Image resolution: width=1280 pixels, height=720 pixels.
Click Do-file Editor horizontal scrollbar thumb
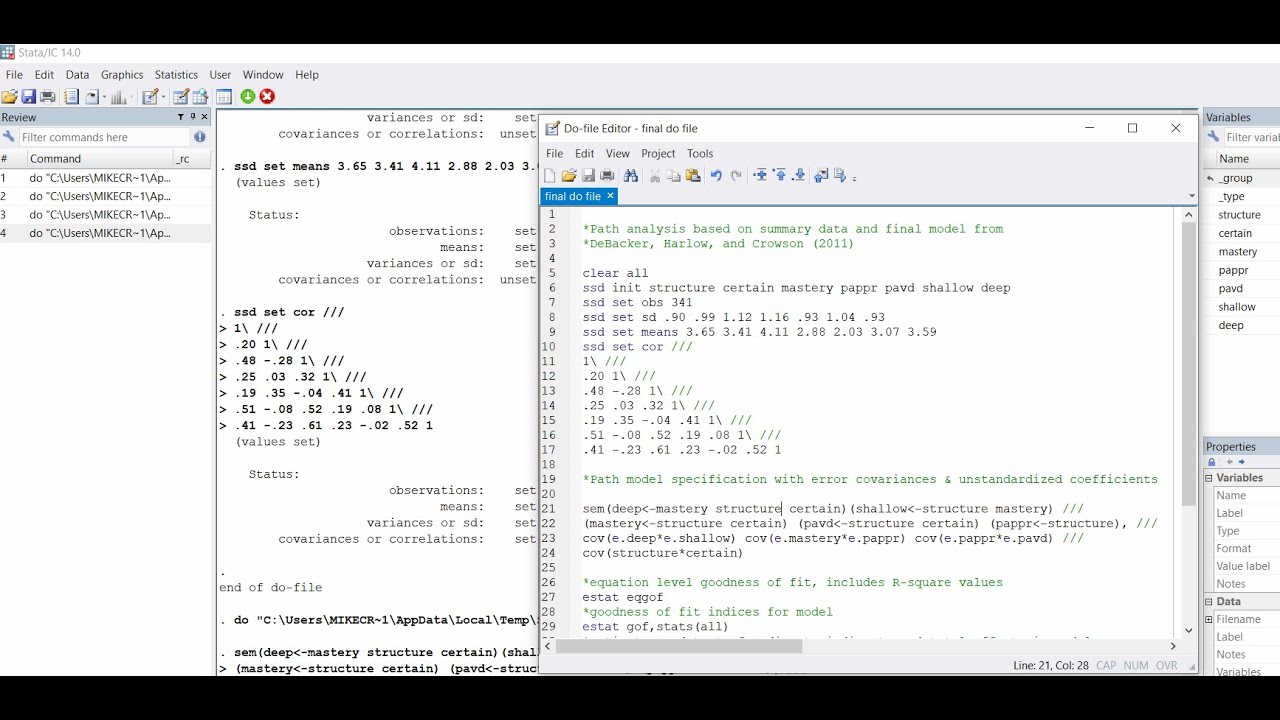coord(679,646)
